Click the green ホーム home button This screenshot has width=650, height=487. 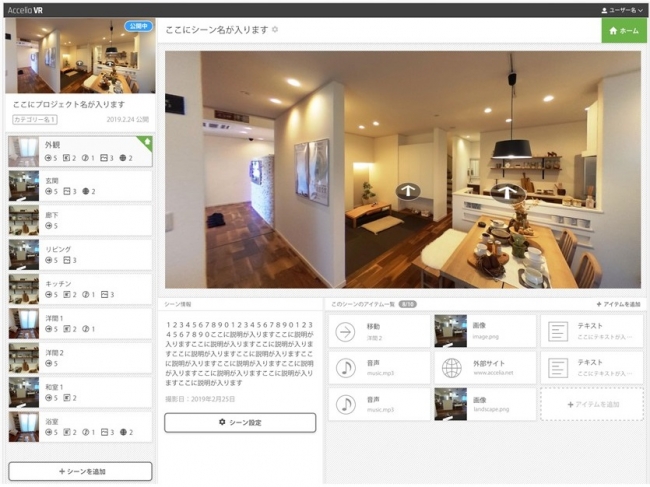tap(624, 31)
